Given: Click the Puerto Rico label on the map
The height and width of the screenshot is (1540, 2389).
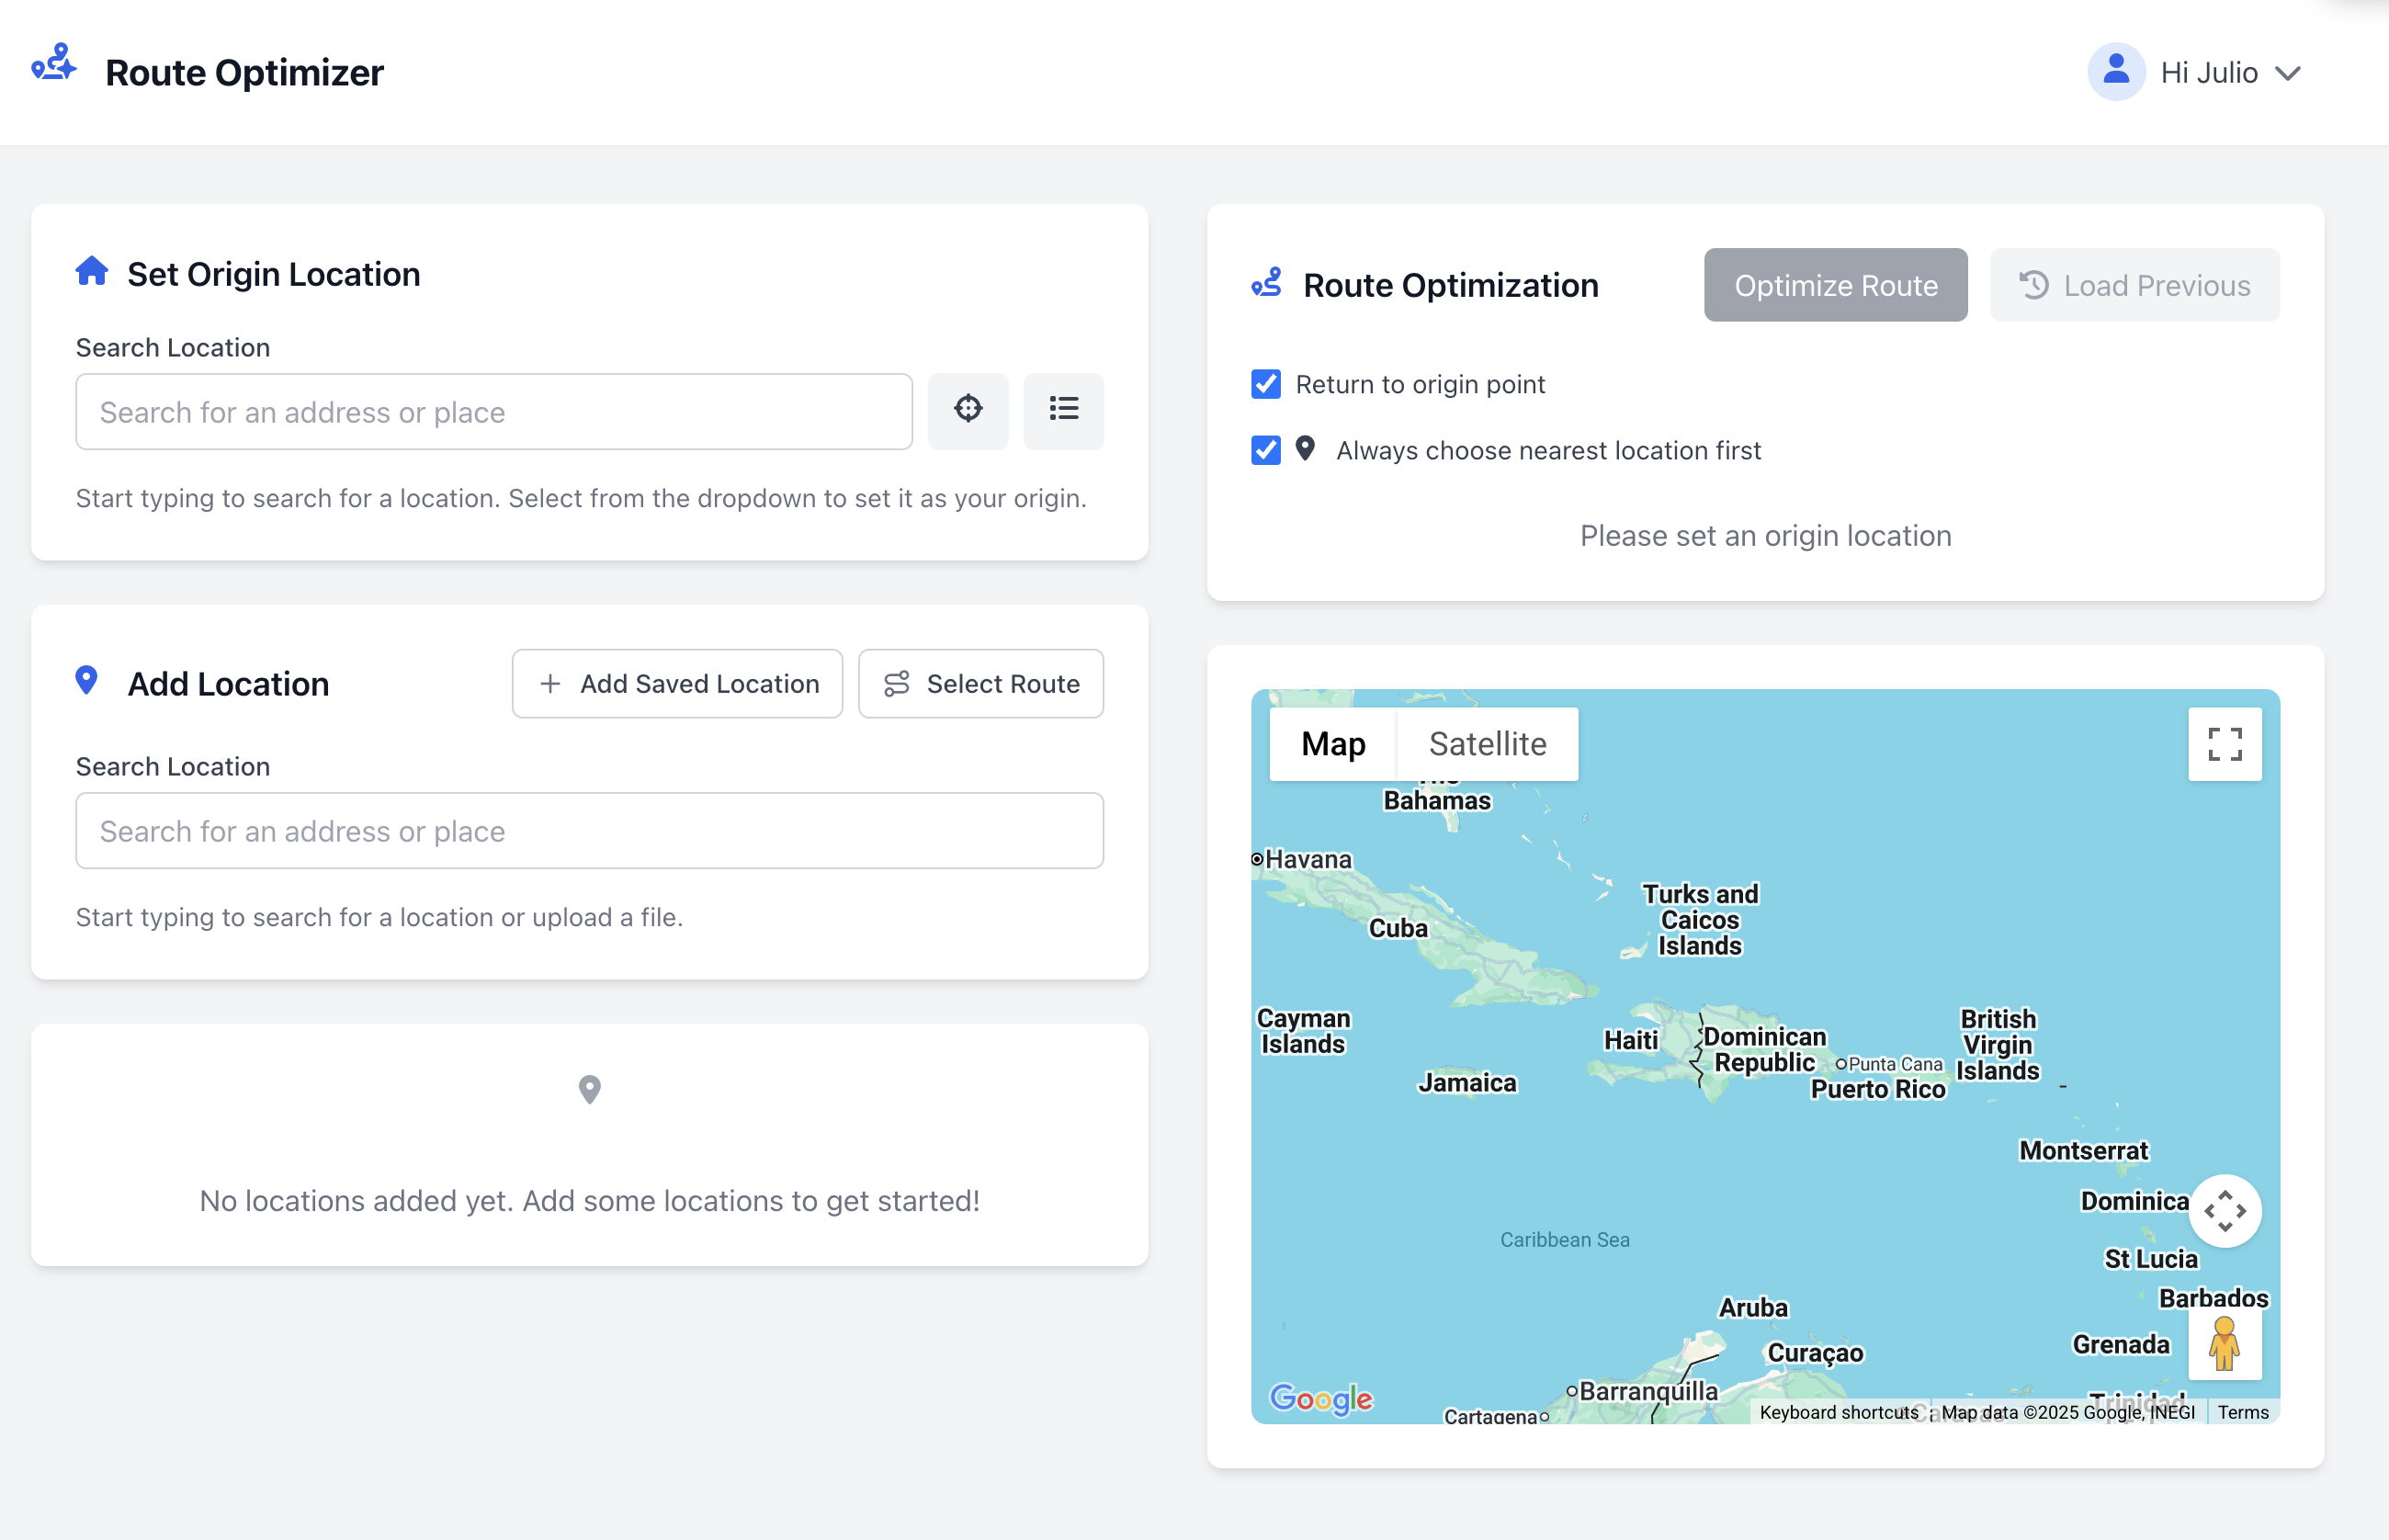Looking at the screenshot, I should tap(1878, 1089).
